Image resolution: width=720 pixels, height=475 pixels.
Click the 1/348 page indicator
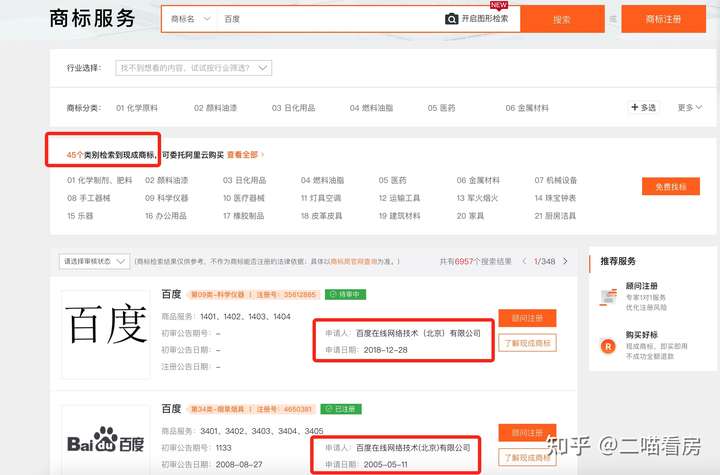point(544,261)
